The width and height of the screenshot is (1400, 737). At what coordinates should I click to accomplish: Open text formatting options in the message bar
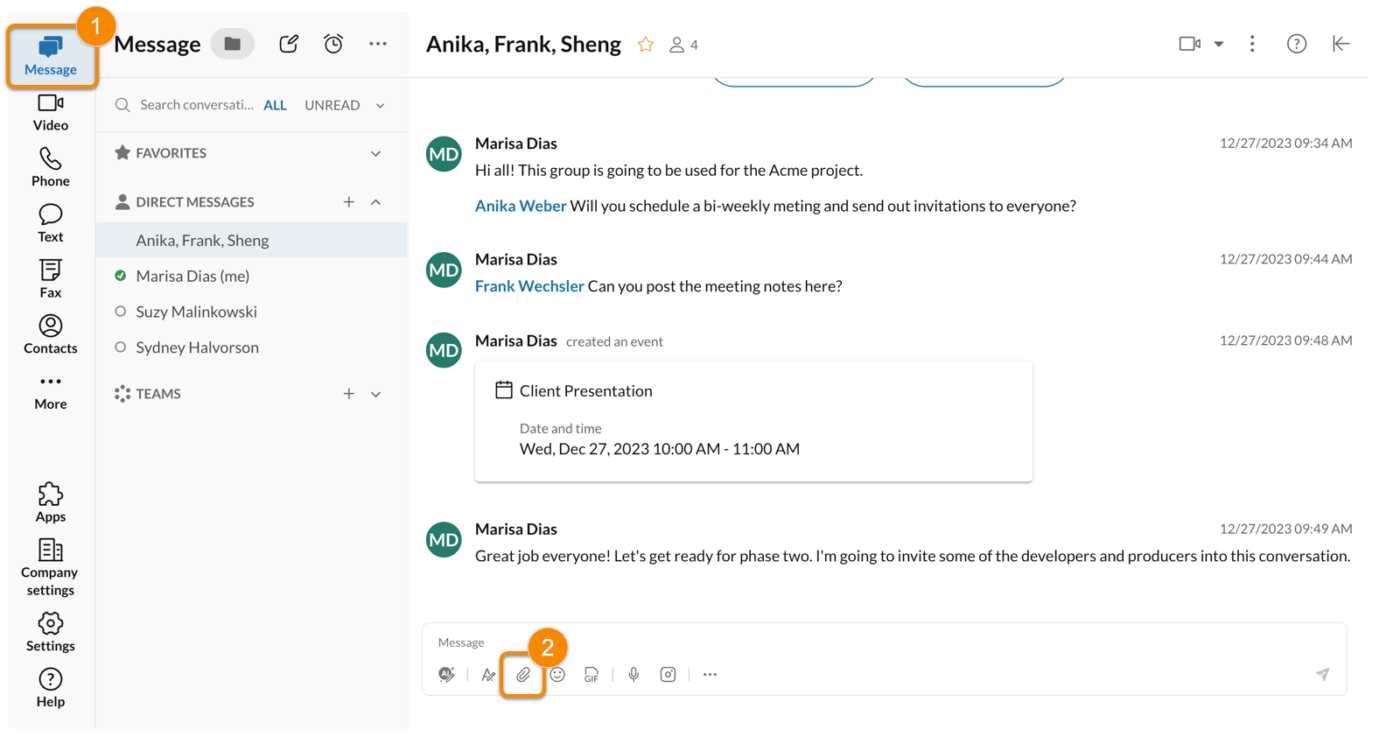(488, 674)
